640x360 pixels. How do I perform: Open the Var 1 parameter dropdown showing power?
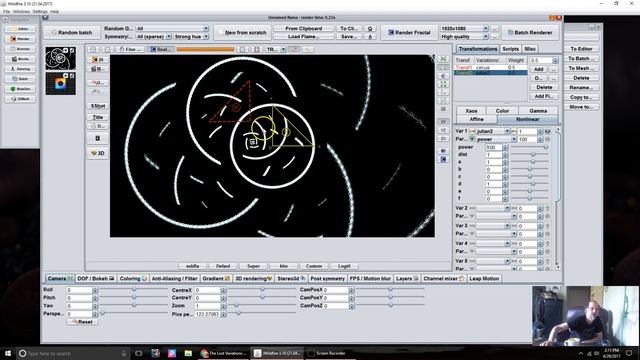coord(496,140)
